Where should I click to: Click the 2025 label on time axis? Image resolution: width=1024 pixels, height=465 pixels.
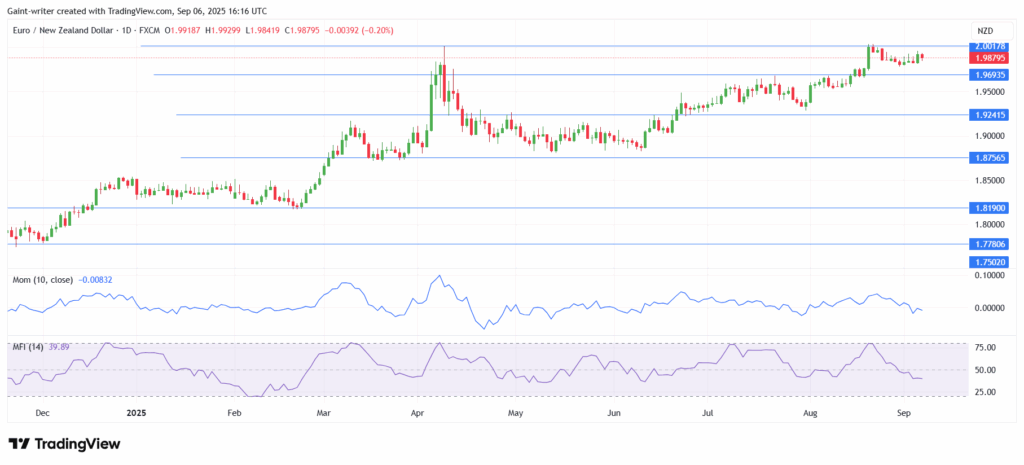click(136, 413)
